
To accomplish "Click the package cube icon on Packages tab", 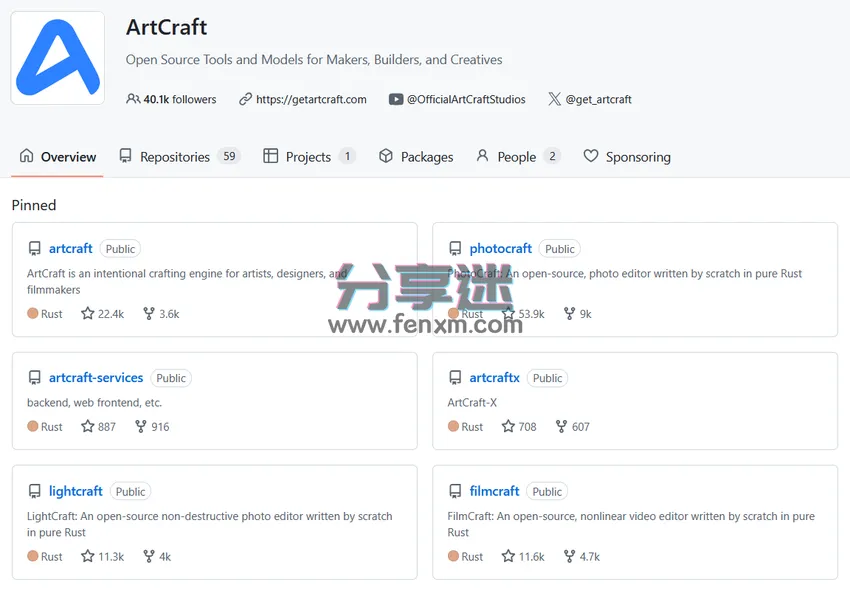I will pyautogui.click(x=385, y=156).
